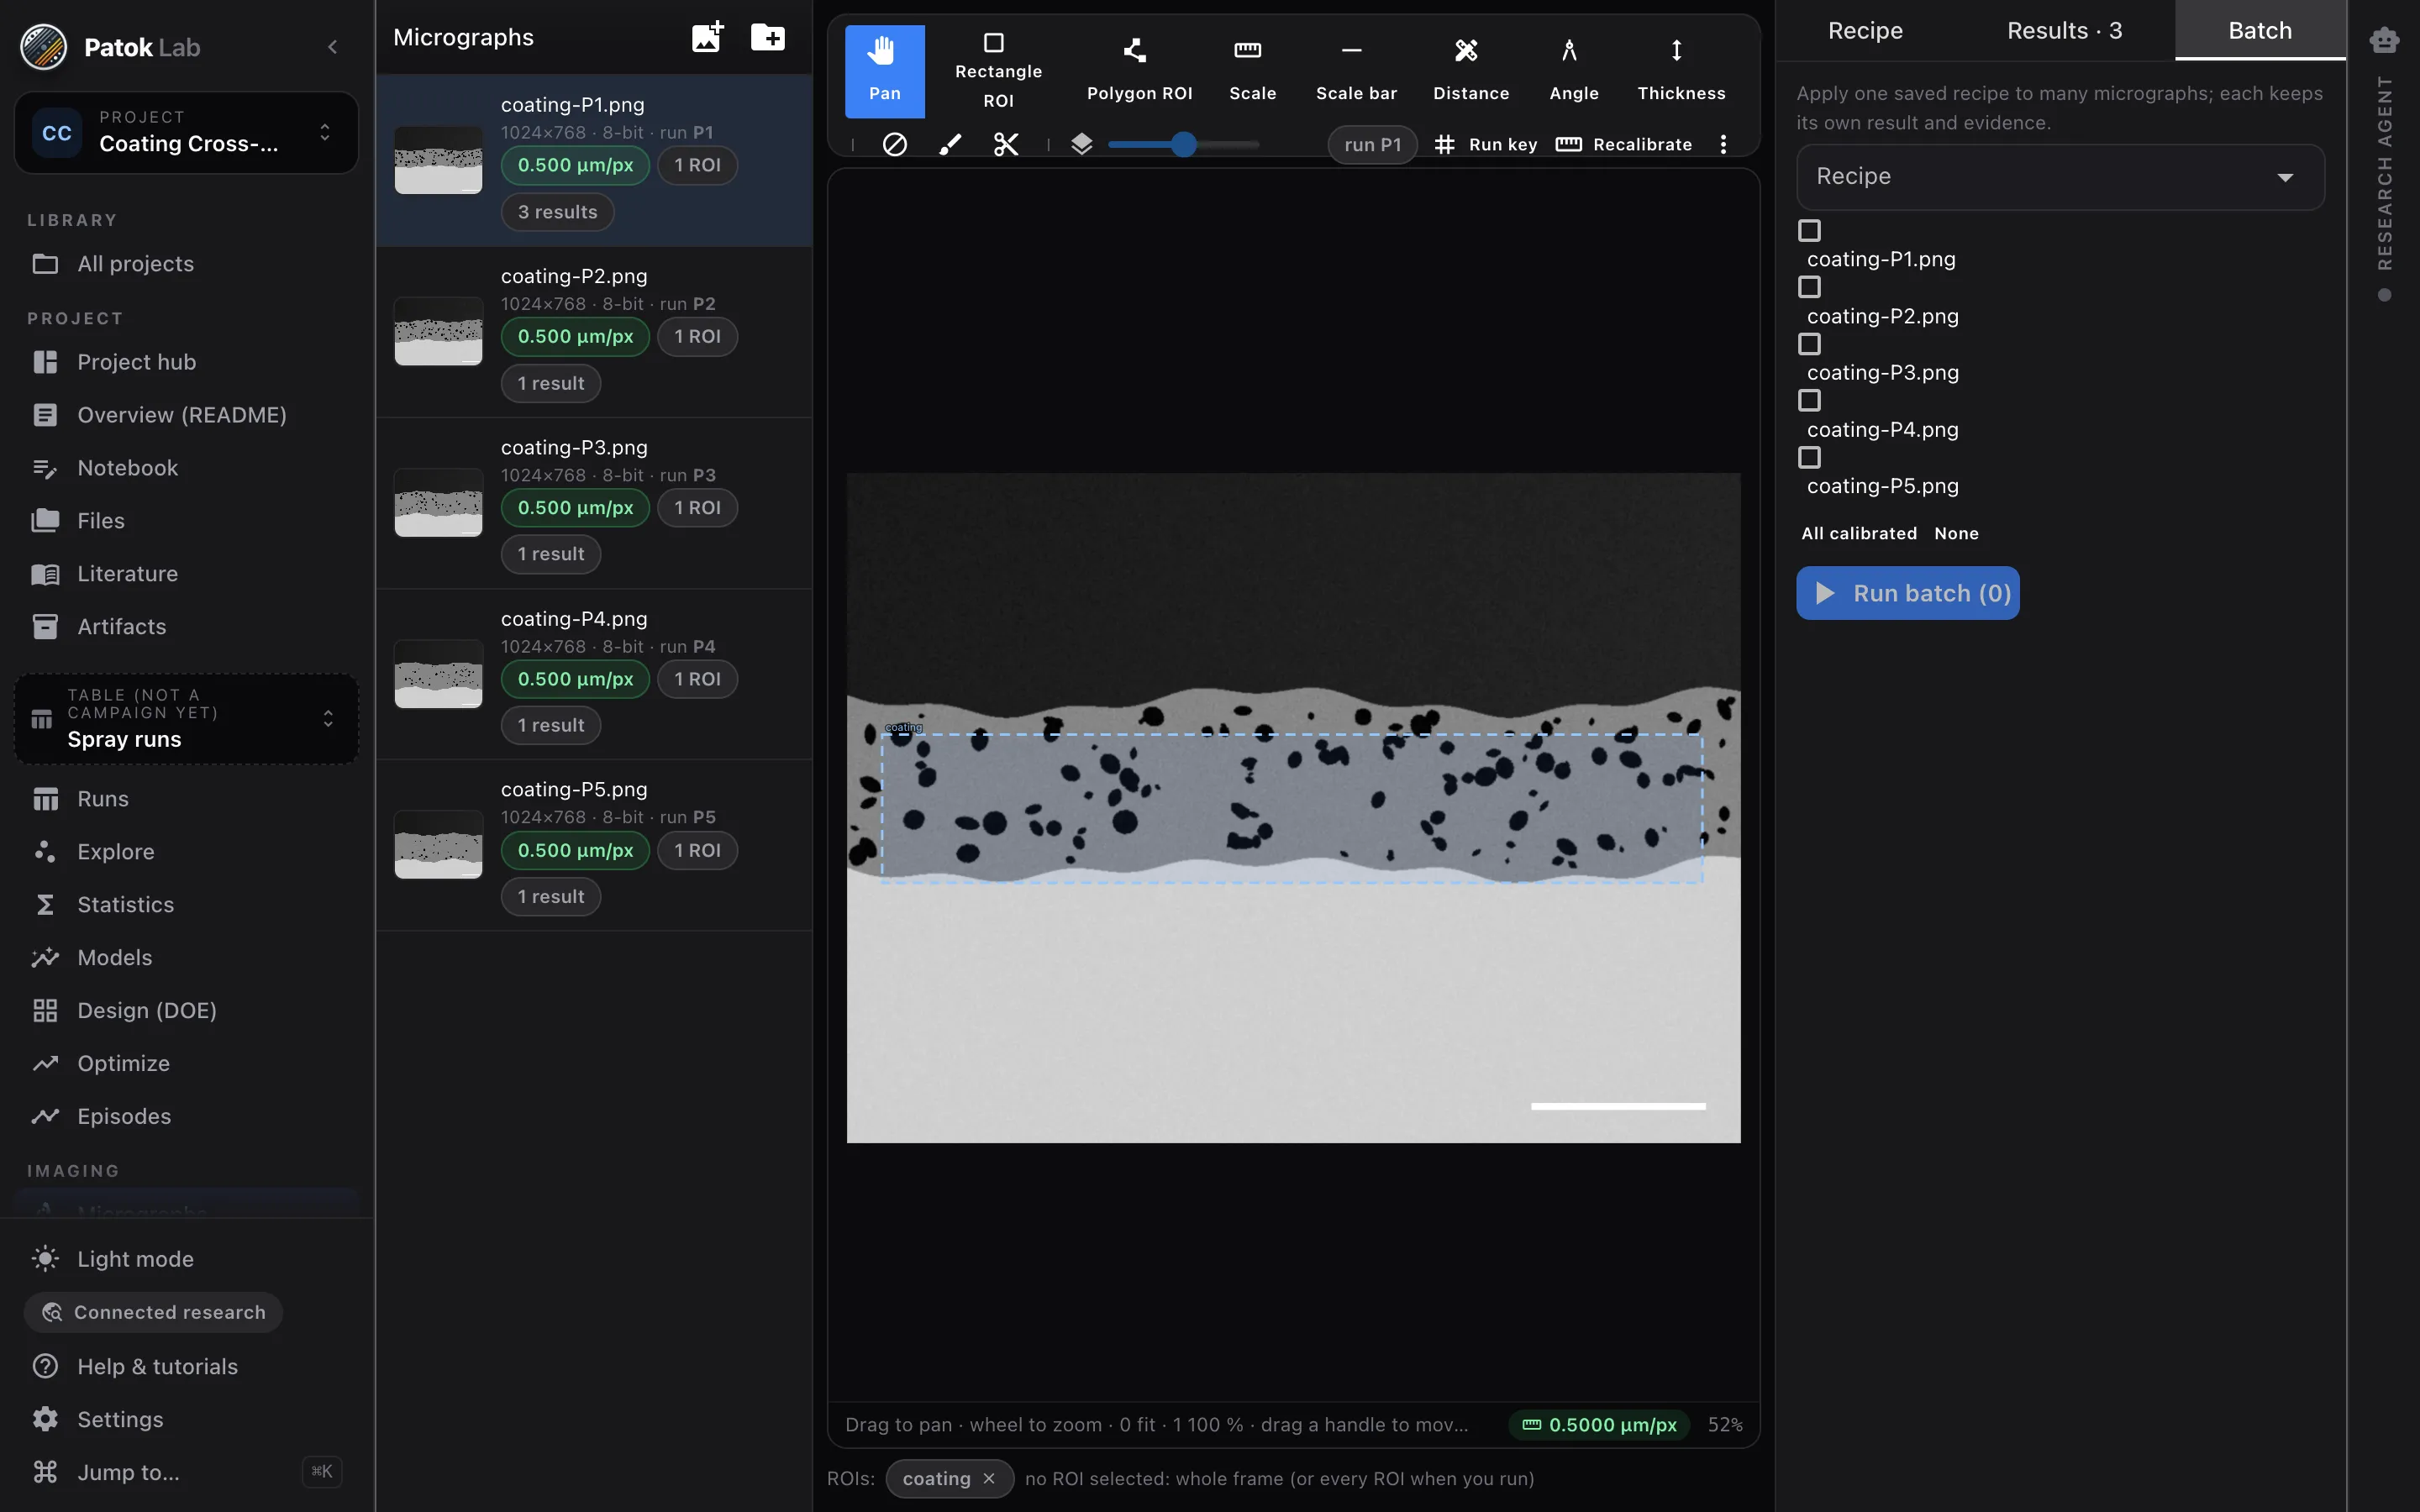
Task: Pick the Distance measurement tool
Action: pyautogui.click(x=1471, y=70)
